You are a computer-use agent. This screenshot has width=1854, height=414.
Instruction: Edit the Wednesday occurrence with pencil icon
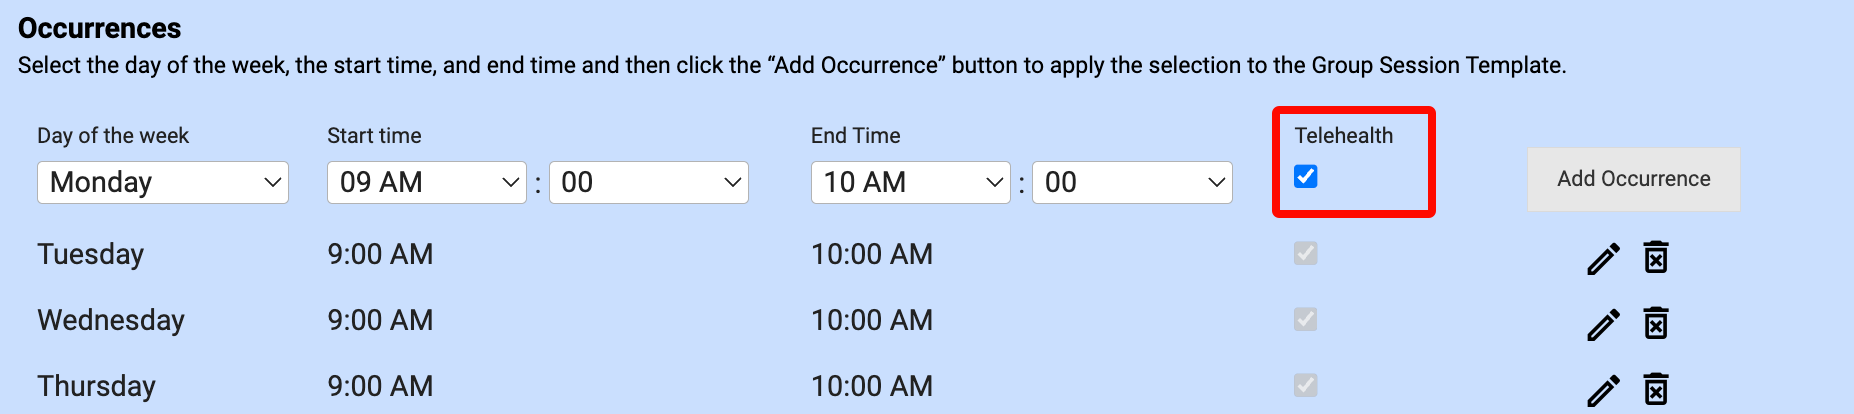(1603, 325)
